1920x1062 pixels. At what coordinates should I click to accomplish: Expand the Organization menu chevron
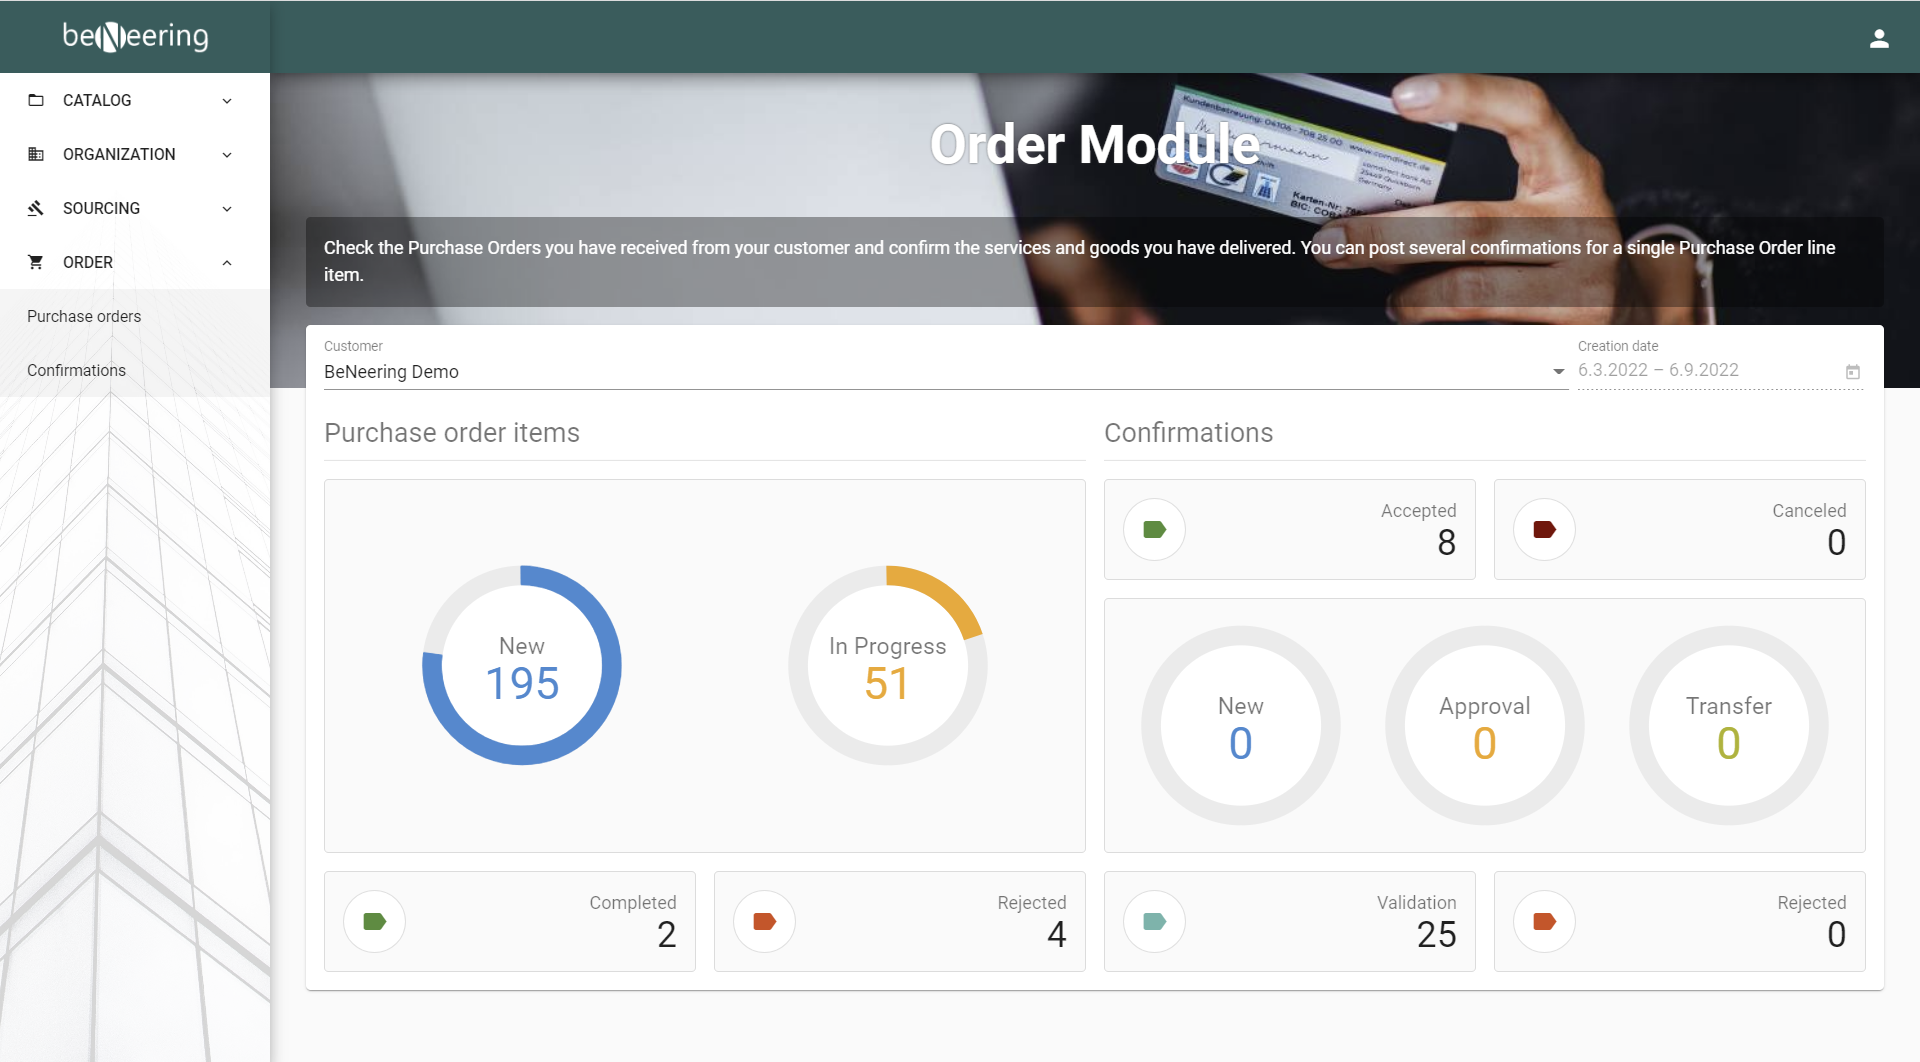click(227, 154)
